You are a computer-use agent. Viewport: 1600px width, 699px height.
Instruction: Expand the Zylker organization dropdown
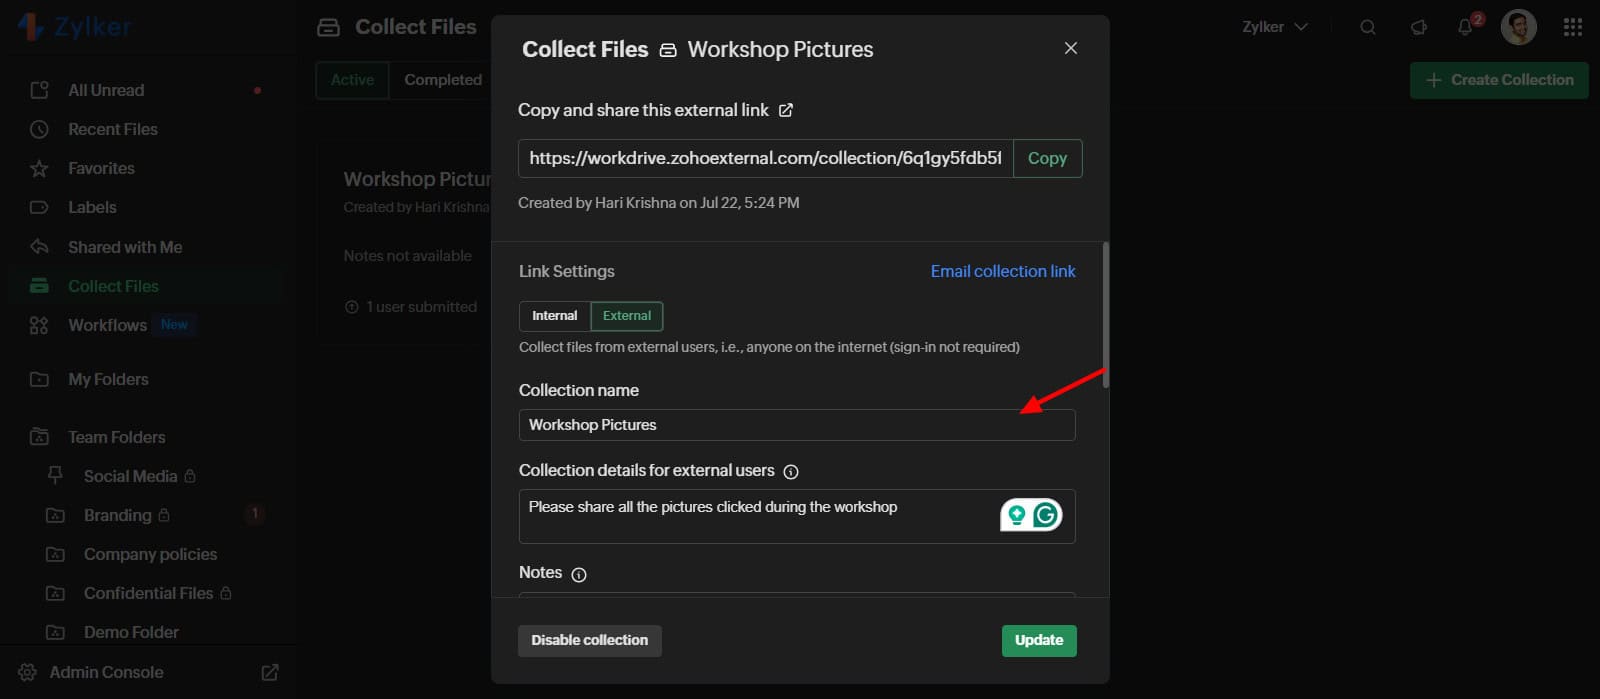(x=1275, y=27)
